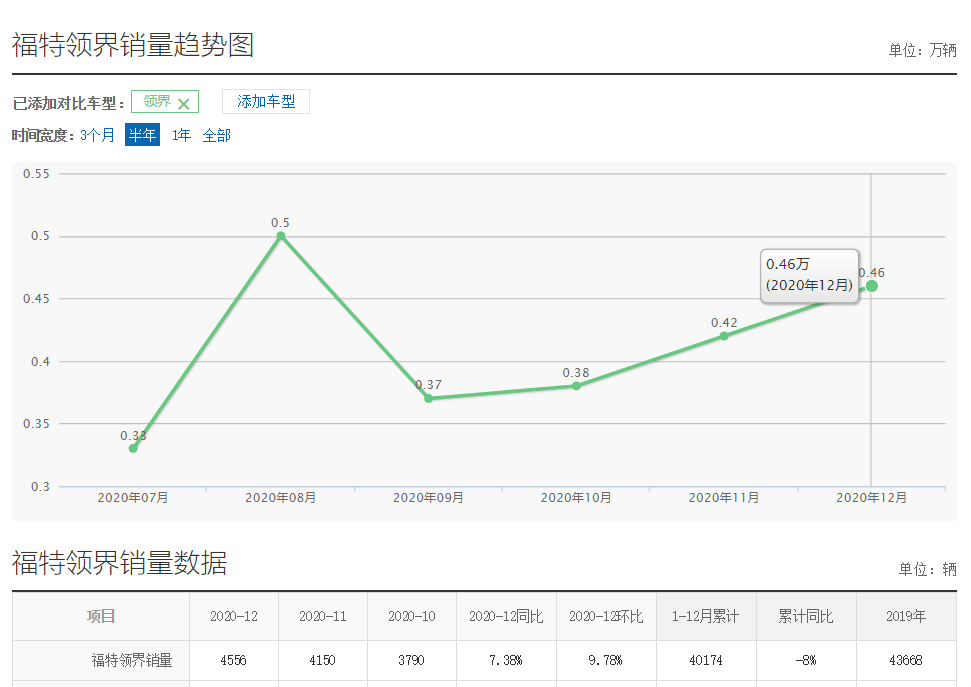Viewport: 971px width, 687px height.
Task: Click the 2020-11 column header
Action: [323, 616]
